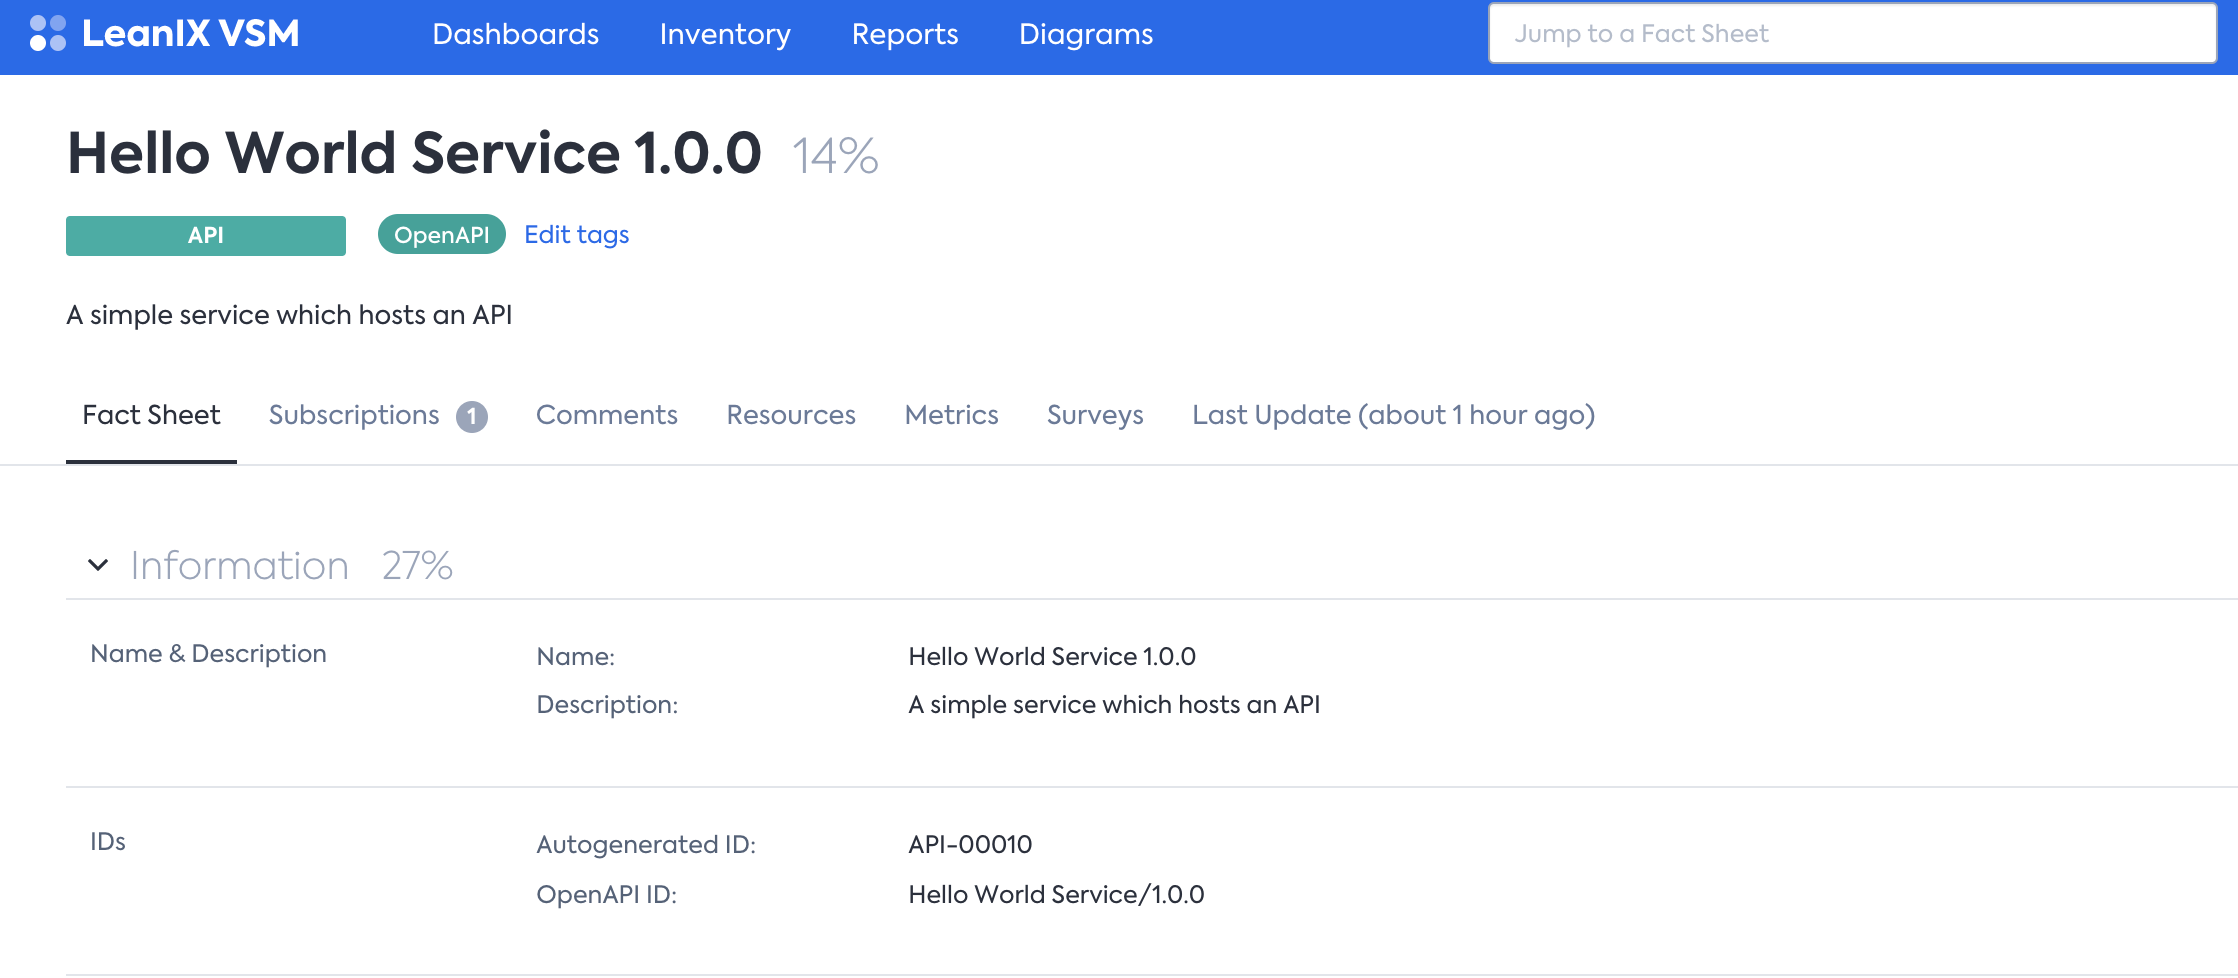This screenshot has height=978, width=2238.
Task: Click the Information 27% completion value
Action: point(418,566)
